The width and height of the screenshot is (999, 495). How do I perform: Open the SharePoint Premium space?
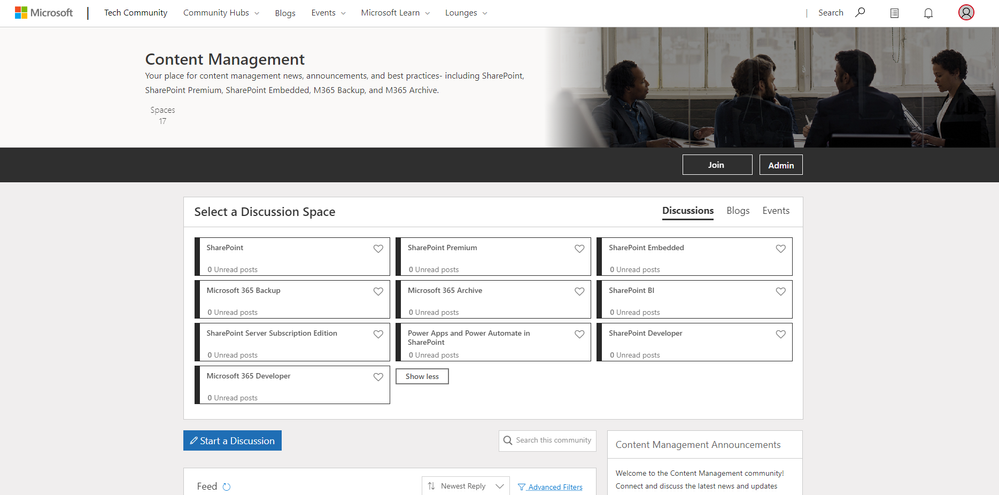pos(493,256)
